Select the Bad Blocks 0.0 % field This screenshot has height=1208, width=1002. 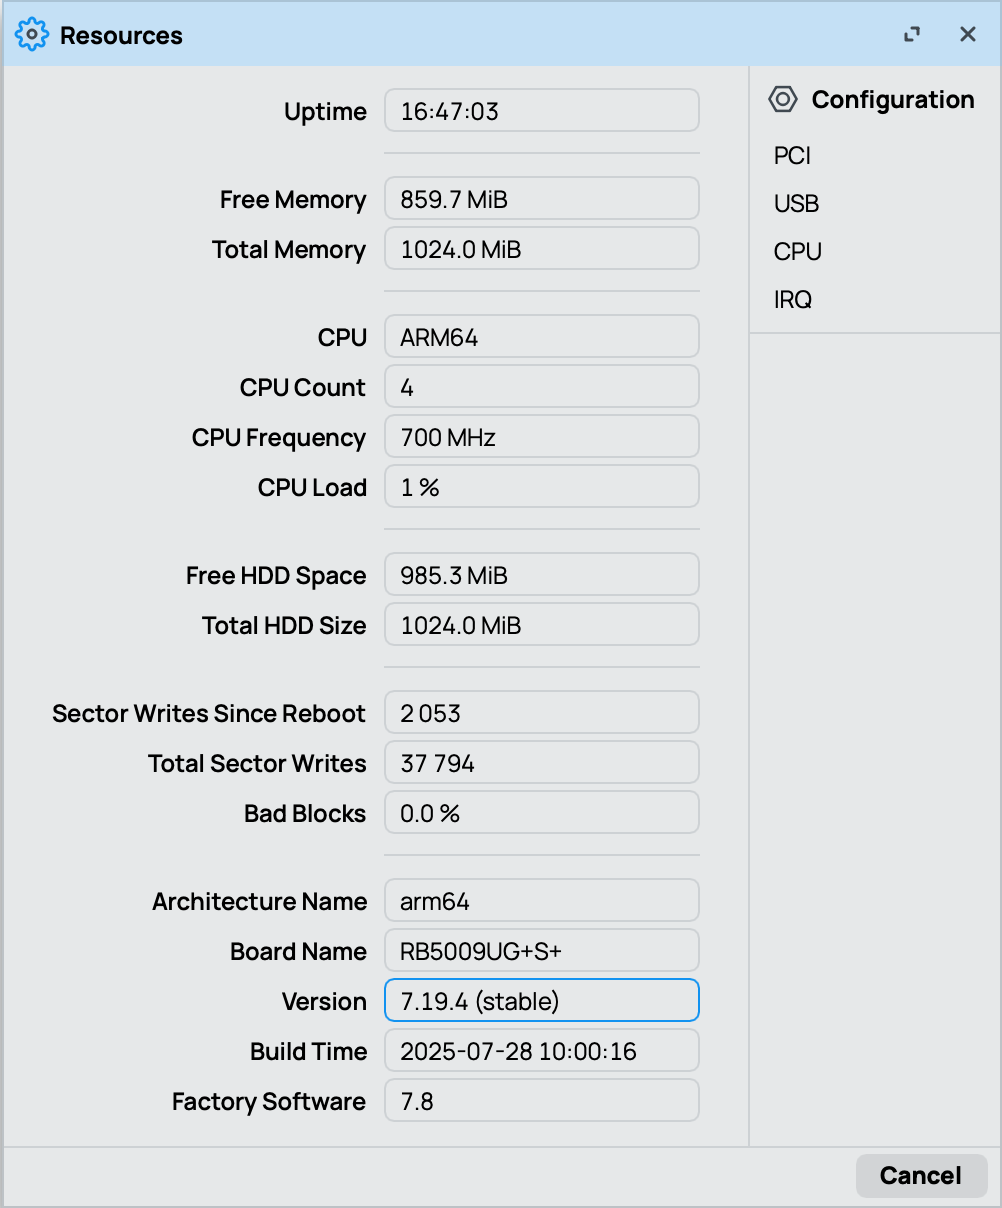click(542, 812)
